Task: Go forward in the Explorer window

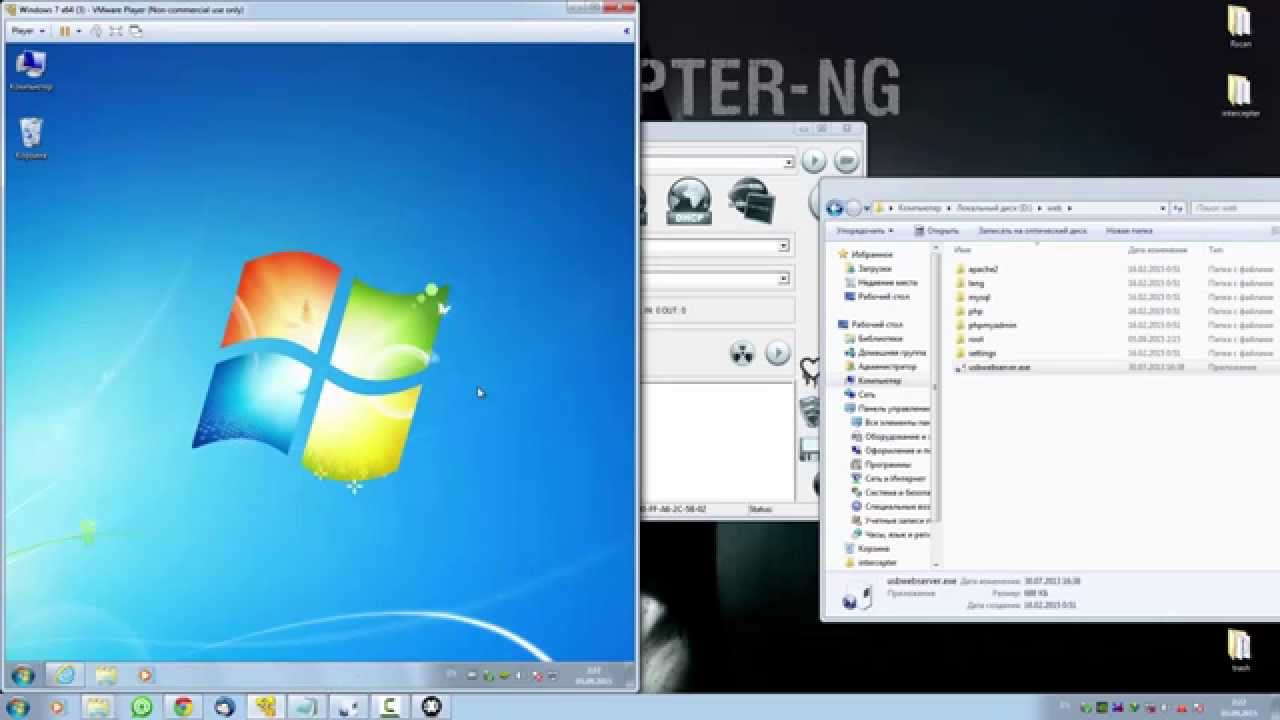Action: tap(853, 208)
